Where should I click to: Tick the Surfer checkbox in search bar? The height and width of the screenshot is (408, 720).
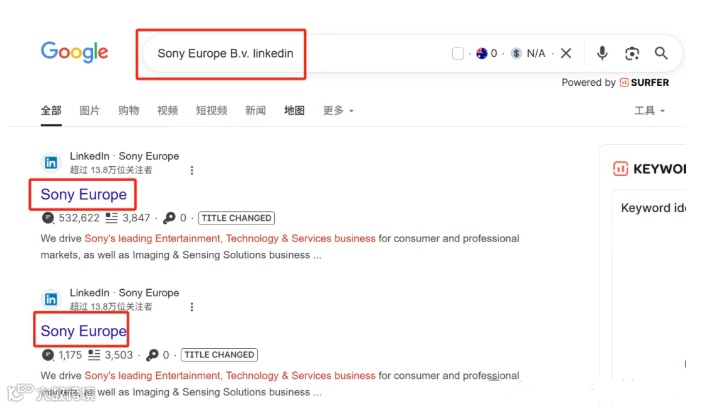(458, 54)
